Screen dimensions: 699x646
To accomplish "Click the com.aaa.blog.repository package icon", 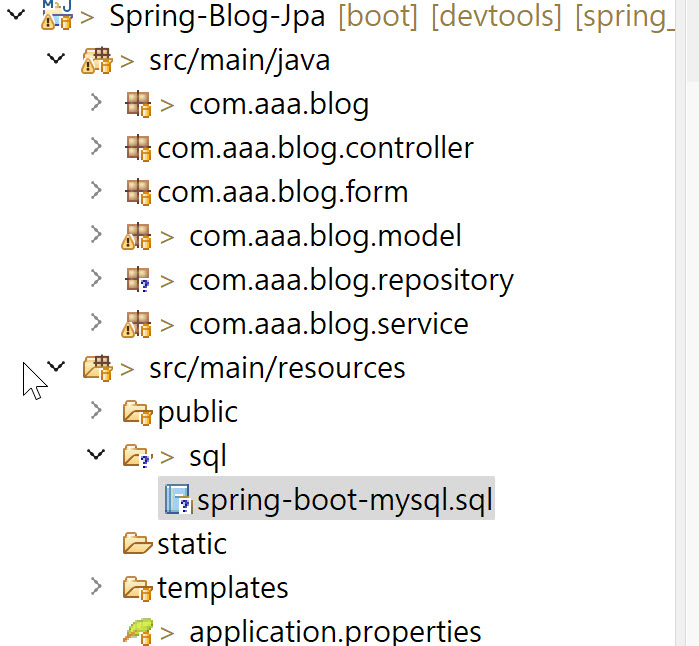I will click(x=138, y=280).
